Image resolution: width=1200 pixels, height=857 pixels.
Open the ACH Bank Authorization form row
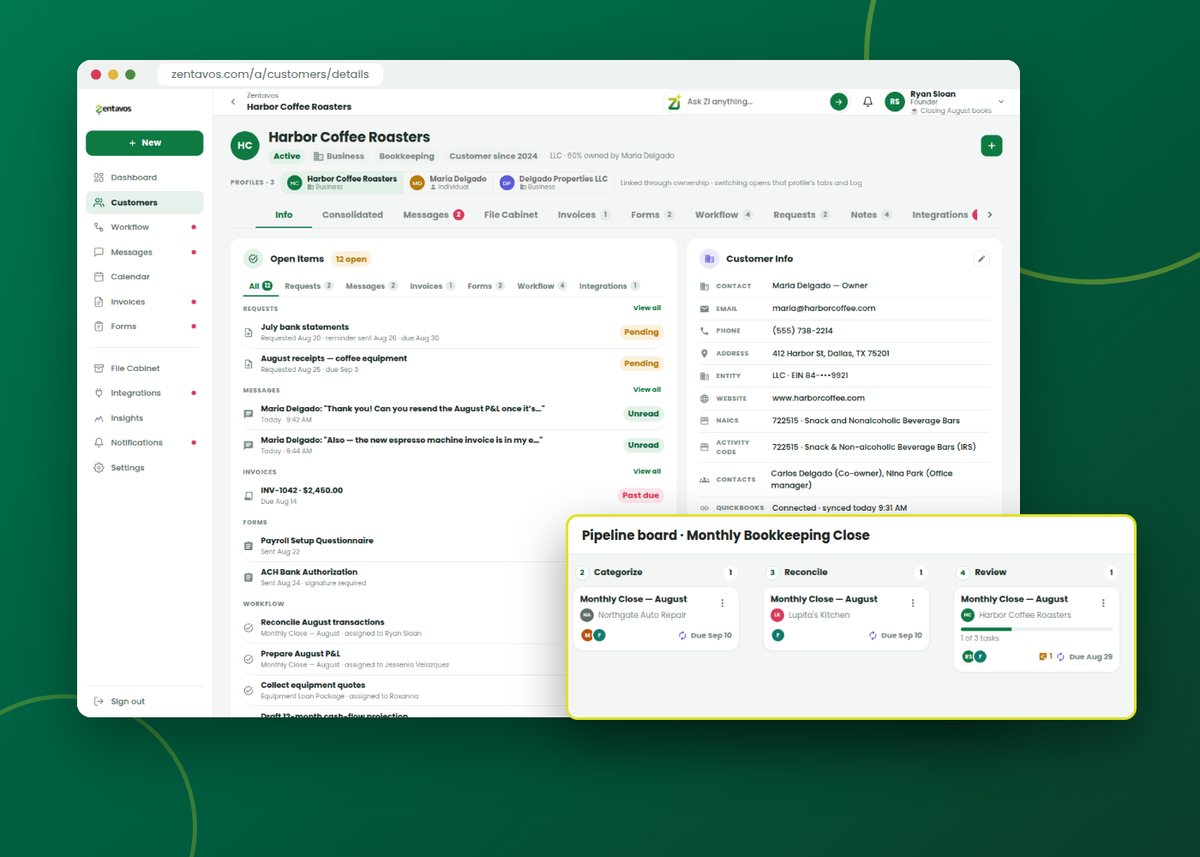pyautogui.click(x=405, y=577)
